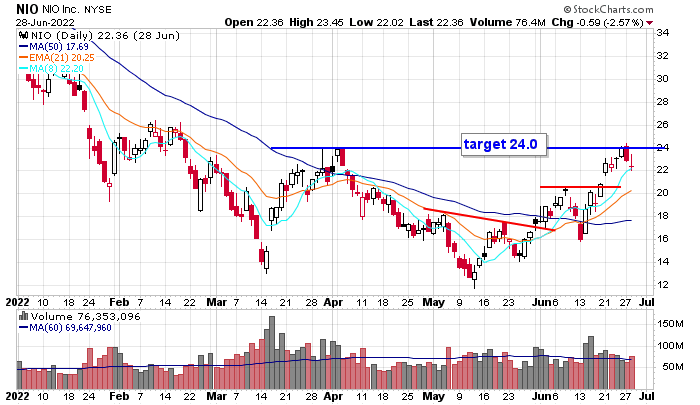Click the 'May' label on price chart axis
The width and height of the screenshot is (700, 405).
[433, 302]
